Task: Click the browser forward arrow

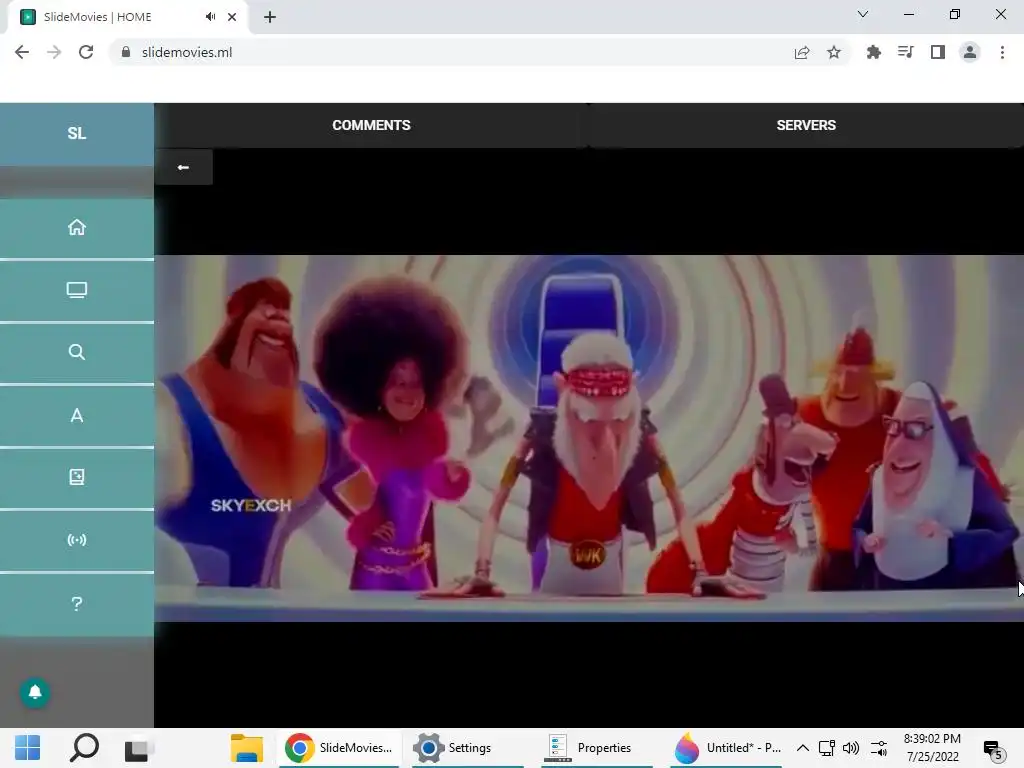Action: 54,52
